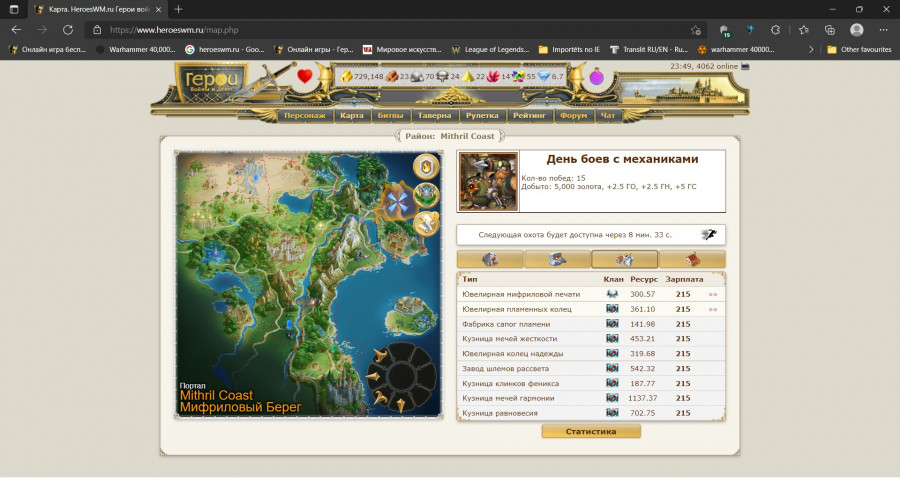This screenshot has height=483, width=900.
Task: Open the Edge favourites list icon
Action: (804, 30)
